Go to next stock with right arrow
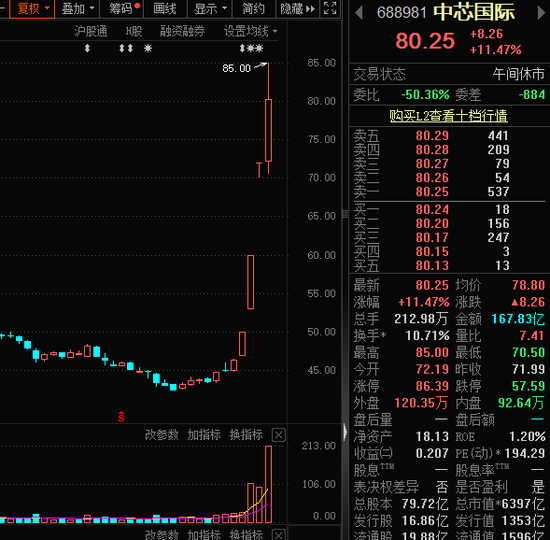 tap(541, 13)
